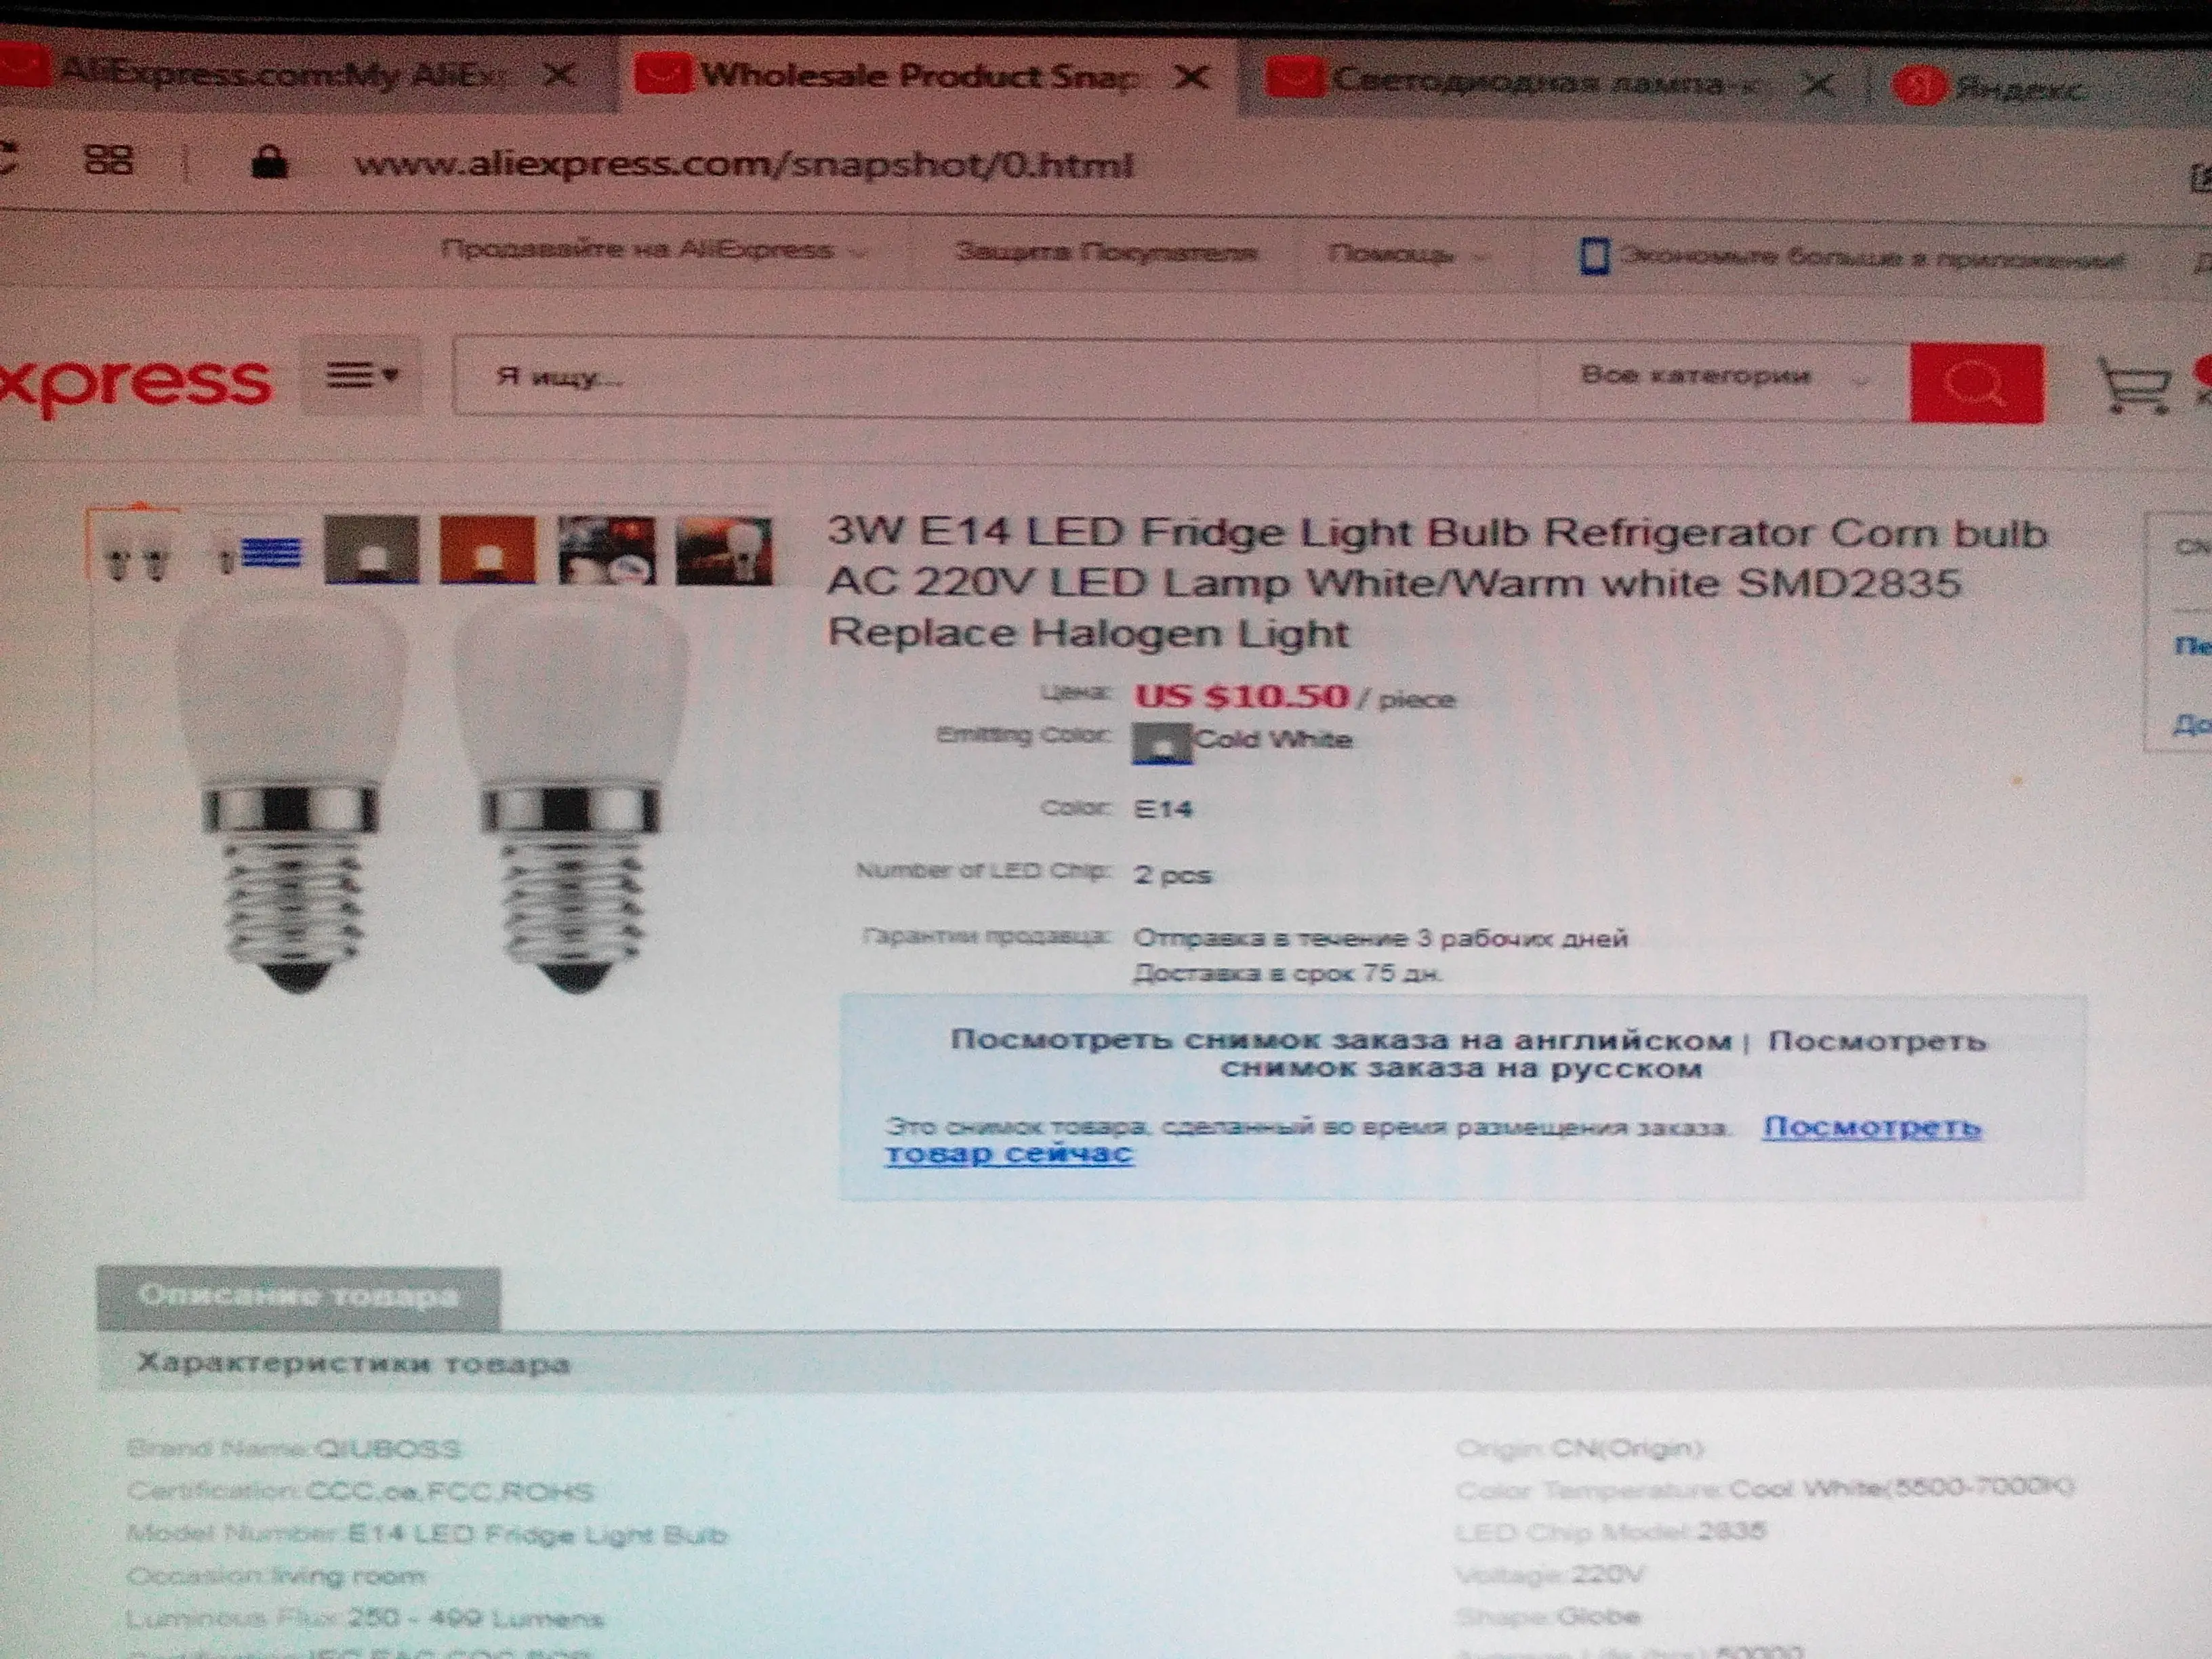Close the My AliExpress tab
Screen dimensions: 2212x1659
(561, 74)
